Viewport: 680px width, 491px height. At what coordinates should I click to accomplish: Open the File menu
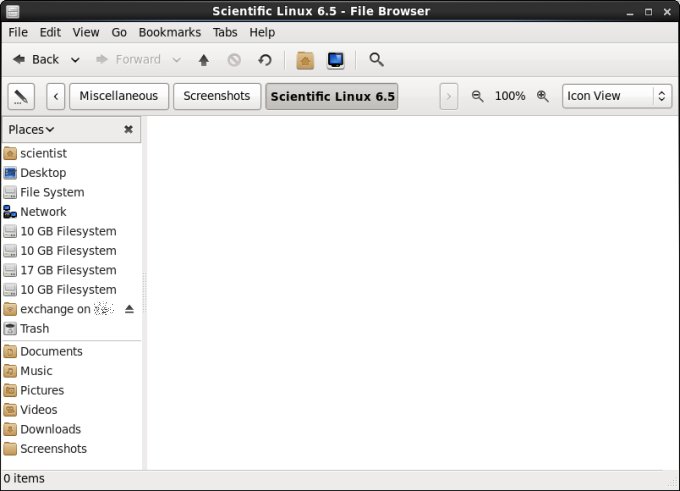coord(18,33)
